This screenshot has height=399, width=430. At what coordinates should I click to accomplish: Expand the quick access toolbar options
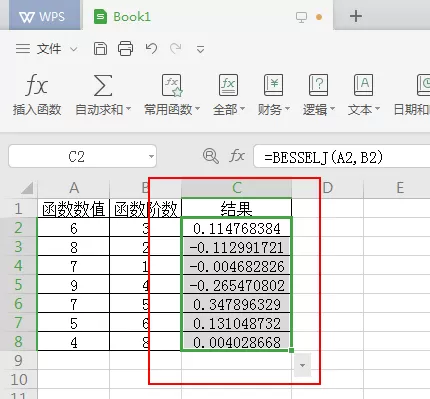click(200, 50)
